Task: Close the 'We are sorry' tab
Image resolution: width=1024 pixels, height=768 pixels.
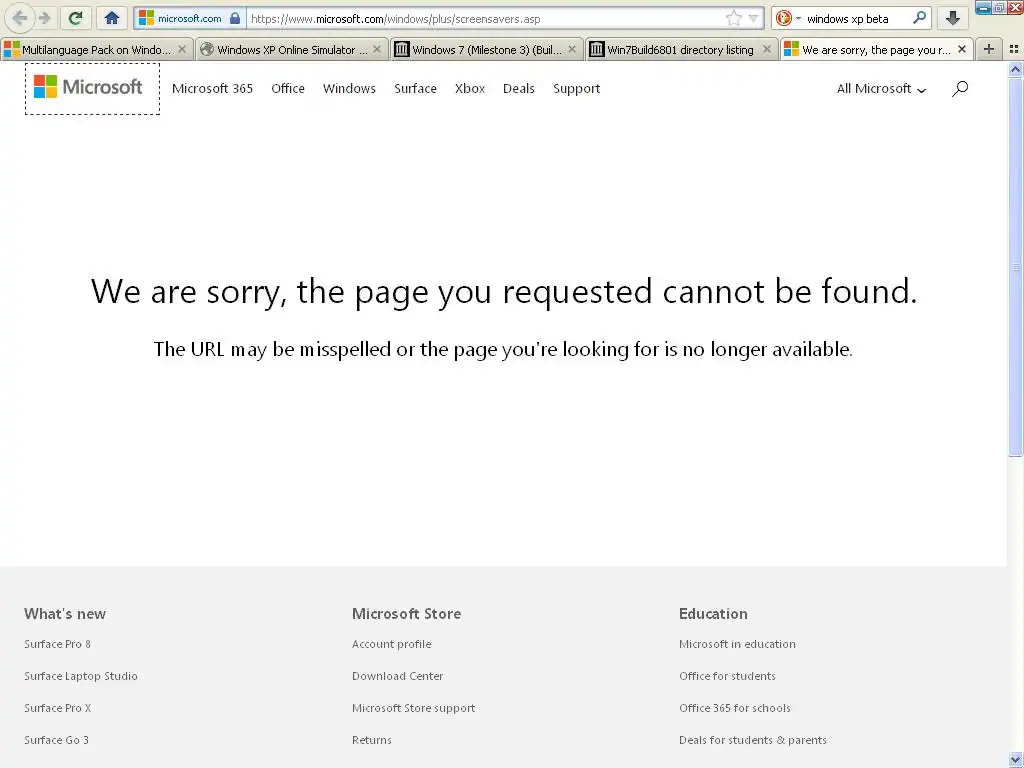Action: [961, 50]
